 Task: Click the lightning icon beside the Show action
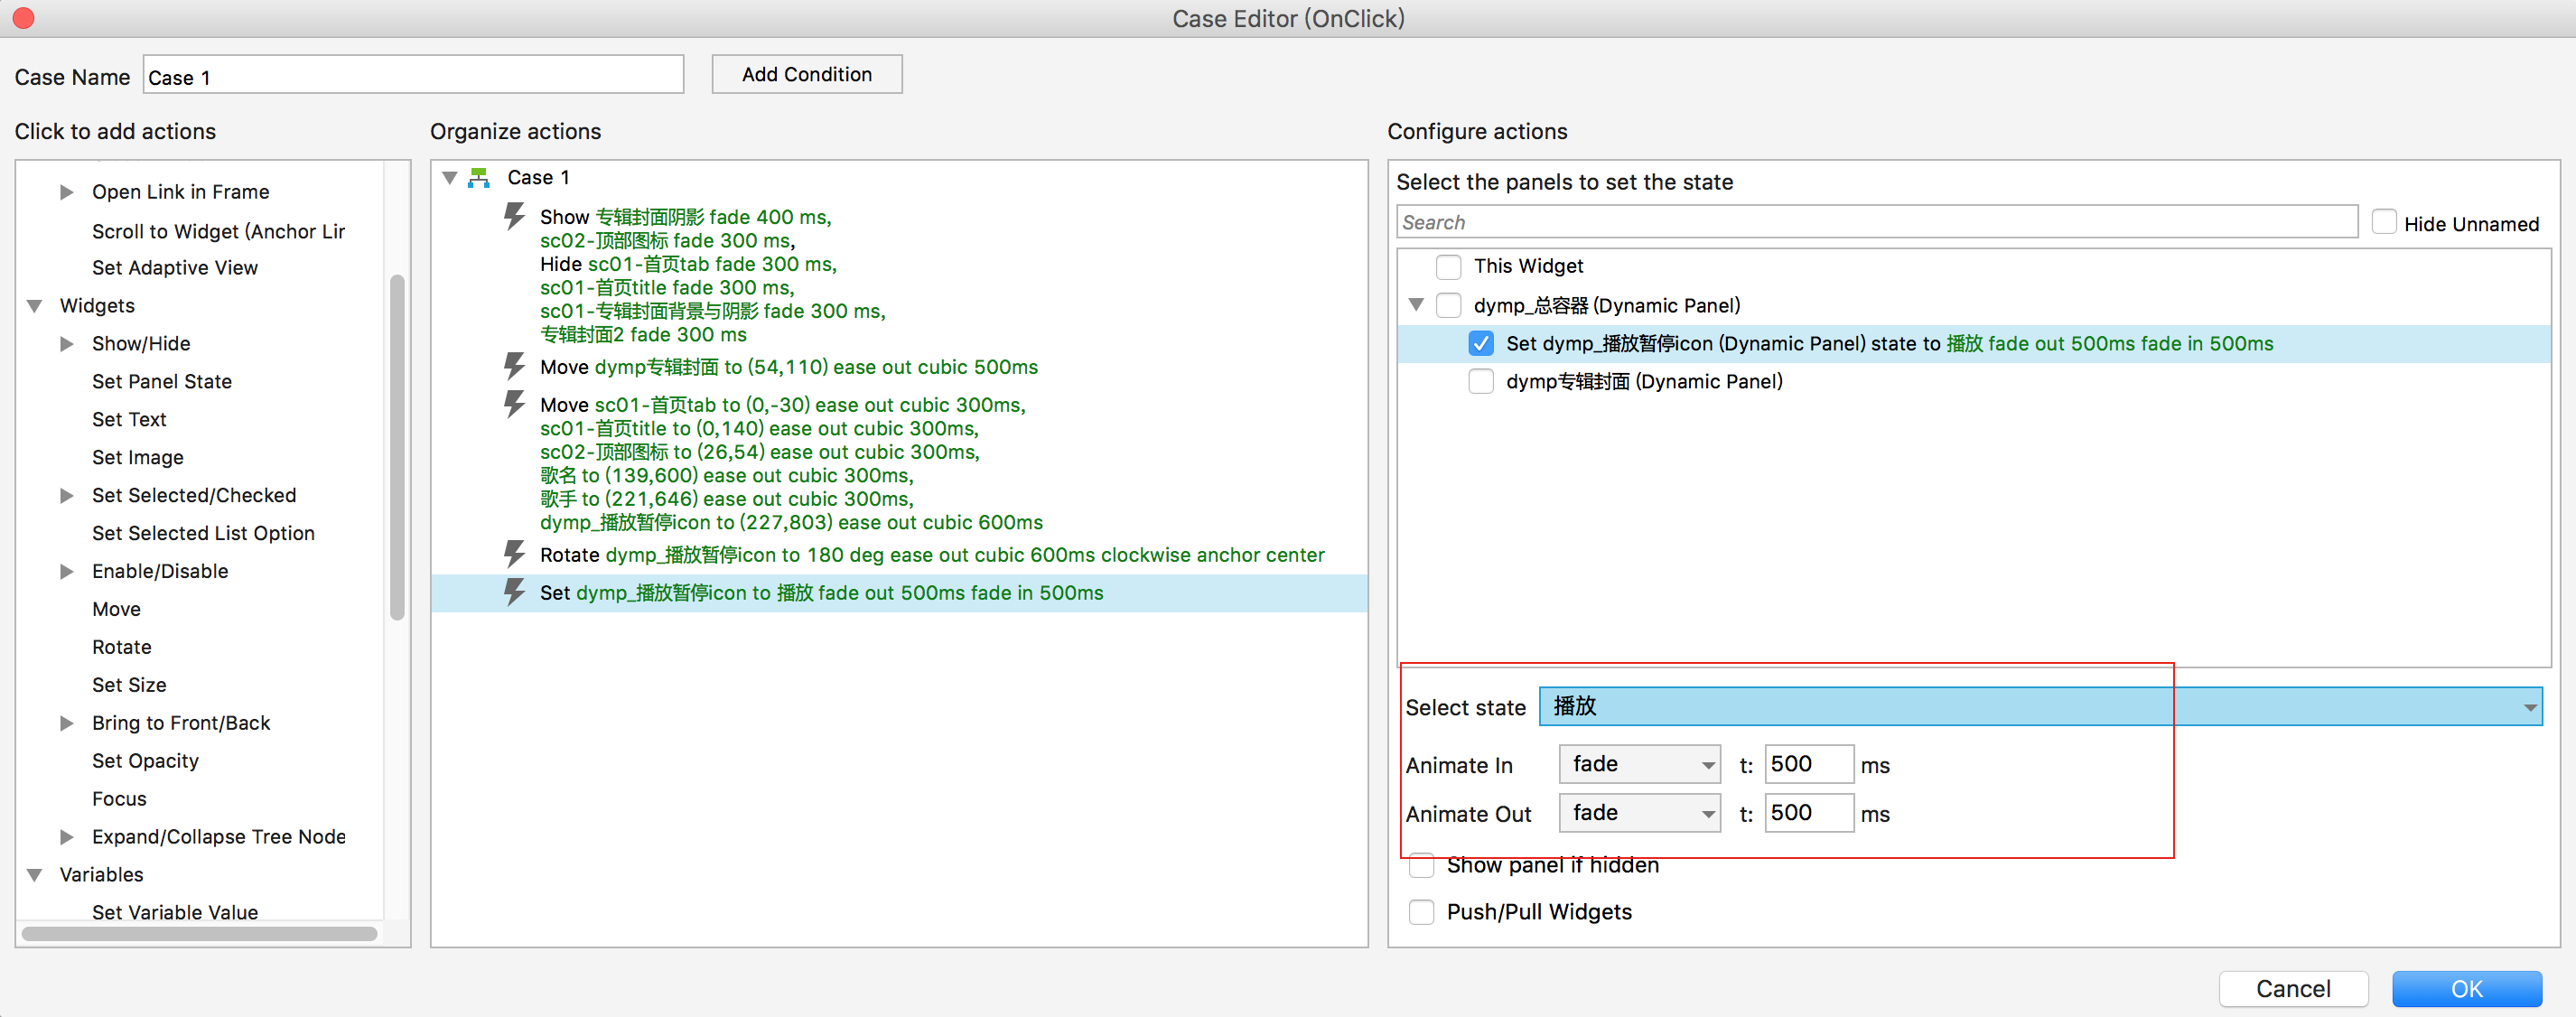tap(514, 216)
